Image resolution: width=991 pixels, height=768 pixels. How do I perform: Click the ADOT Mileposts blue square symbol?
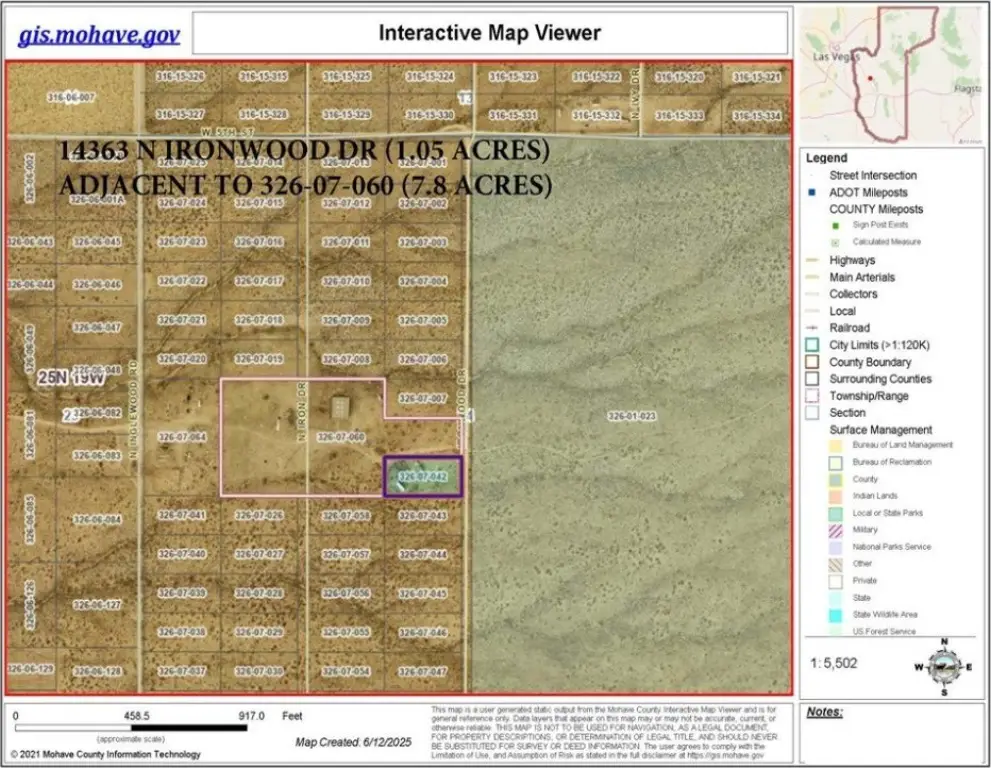point(813,192)
